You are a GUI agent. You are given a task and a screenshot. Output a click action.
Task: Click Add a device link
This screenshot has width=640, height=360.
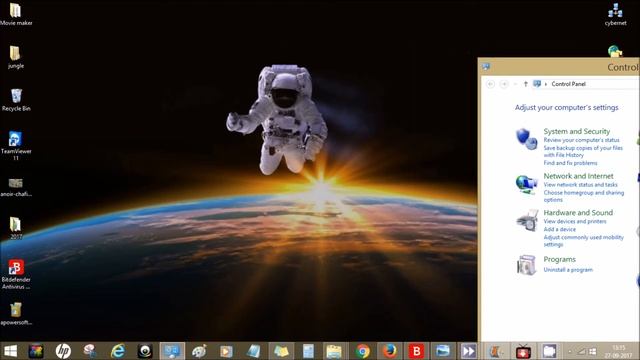560,229
